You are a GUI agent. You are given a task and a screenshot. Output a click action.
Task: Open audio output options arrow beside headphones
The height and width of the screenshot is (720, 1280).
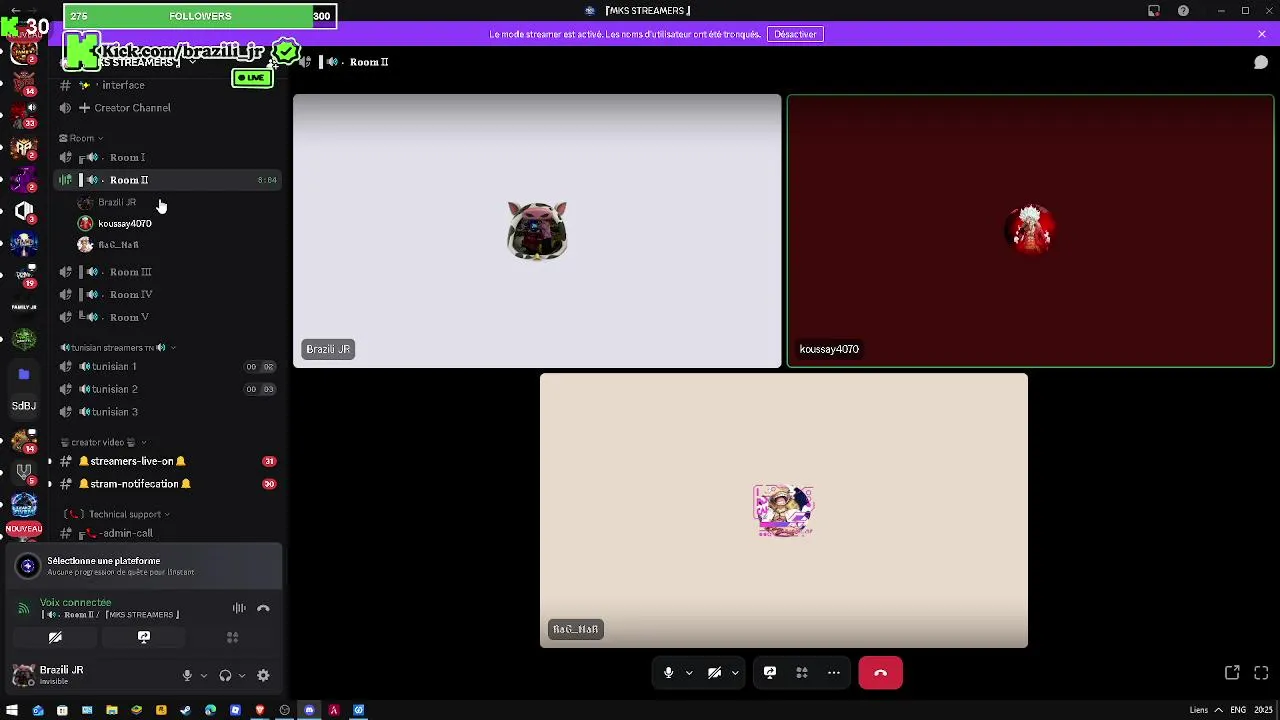pos(241,676)
